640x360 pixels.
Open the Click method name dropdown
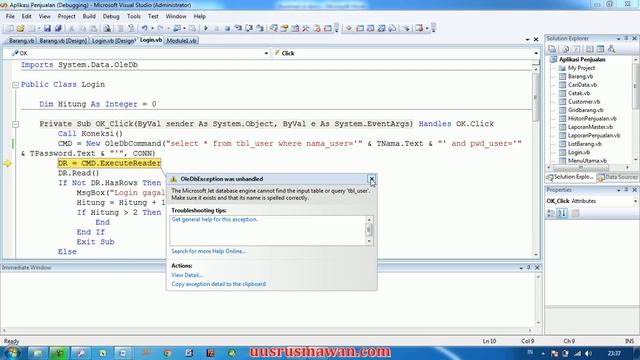pyautogui.click(x=536, y=53)
